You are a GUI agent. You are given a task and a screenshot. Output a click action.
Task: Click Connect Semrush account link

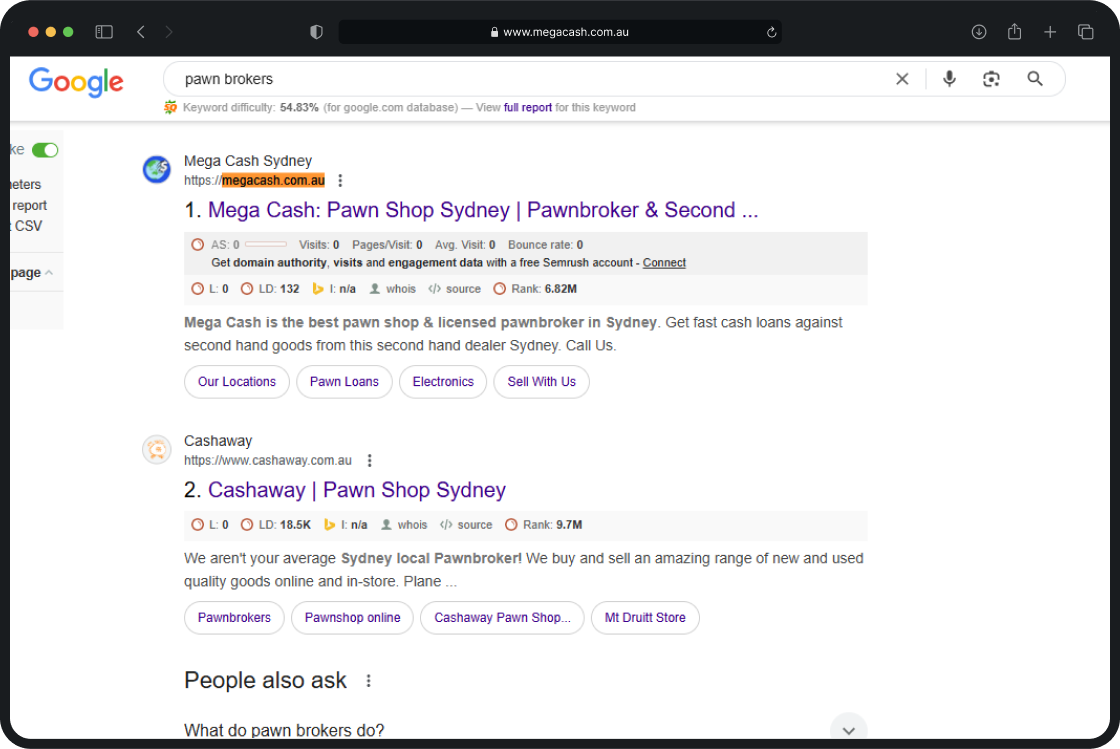point(664,263)
